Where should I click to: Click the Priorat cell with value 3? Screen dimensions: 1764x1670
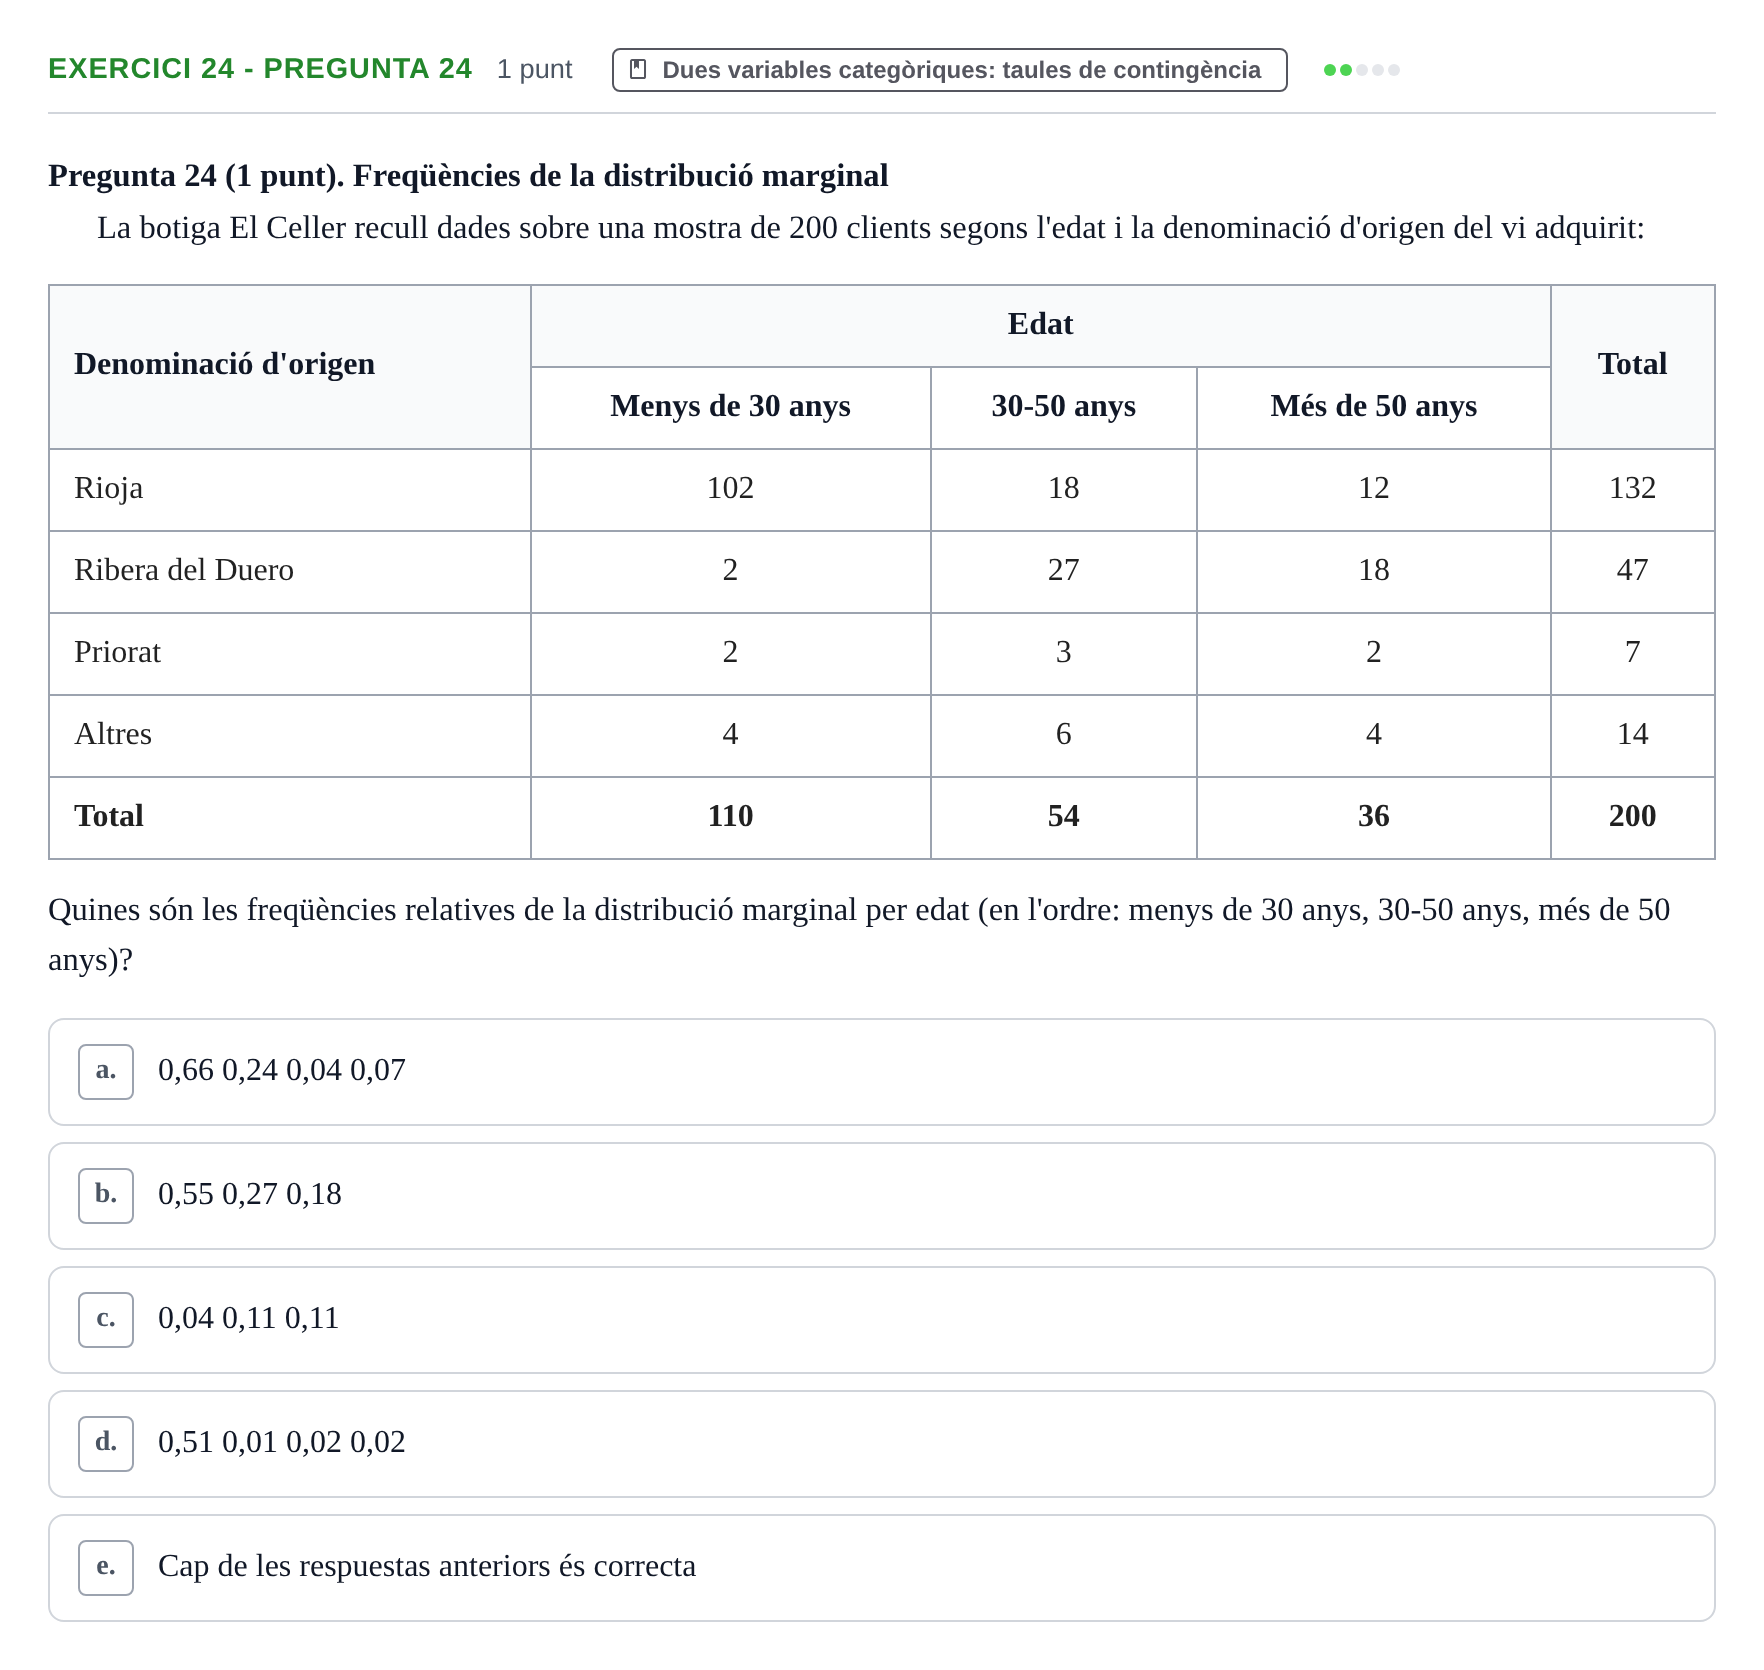click(x=1063, y=652)
